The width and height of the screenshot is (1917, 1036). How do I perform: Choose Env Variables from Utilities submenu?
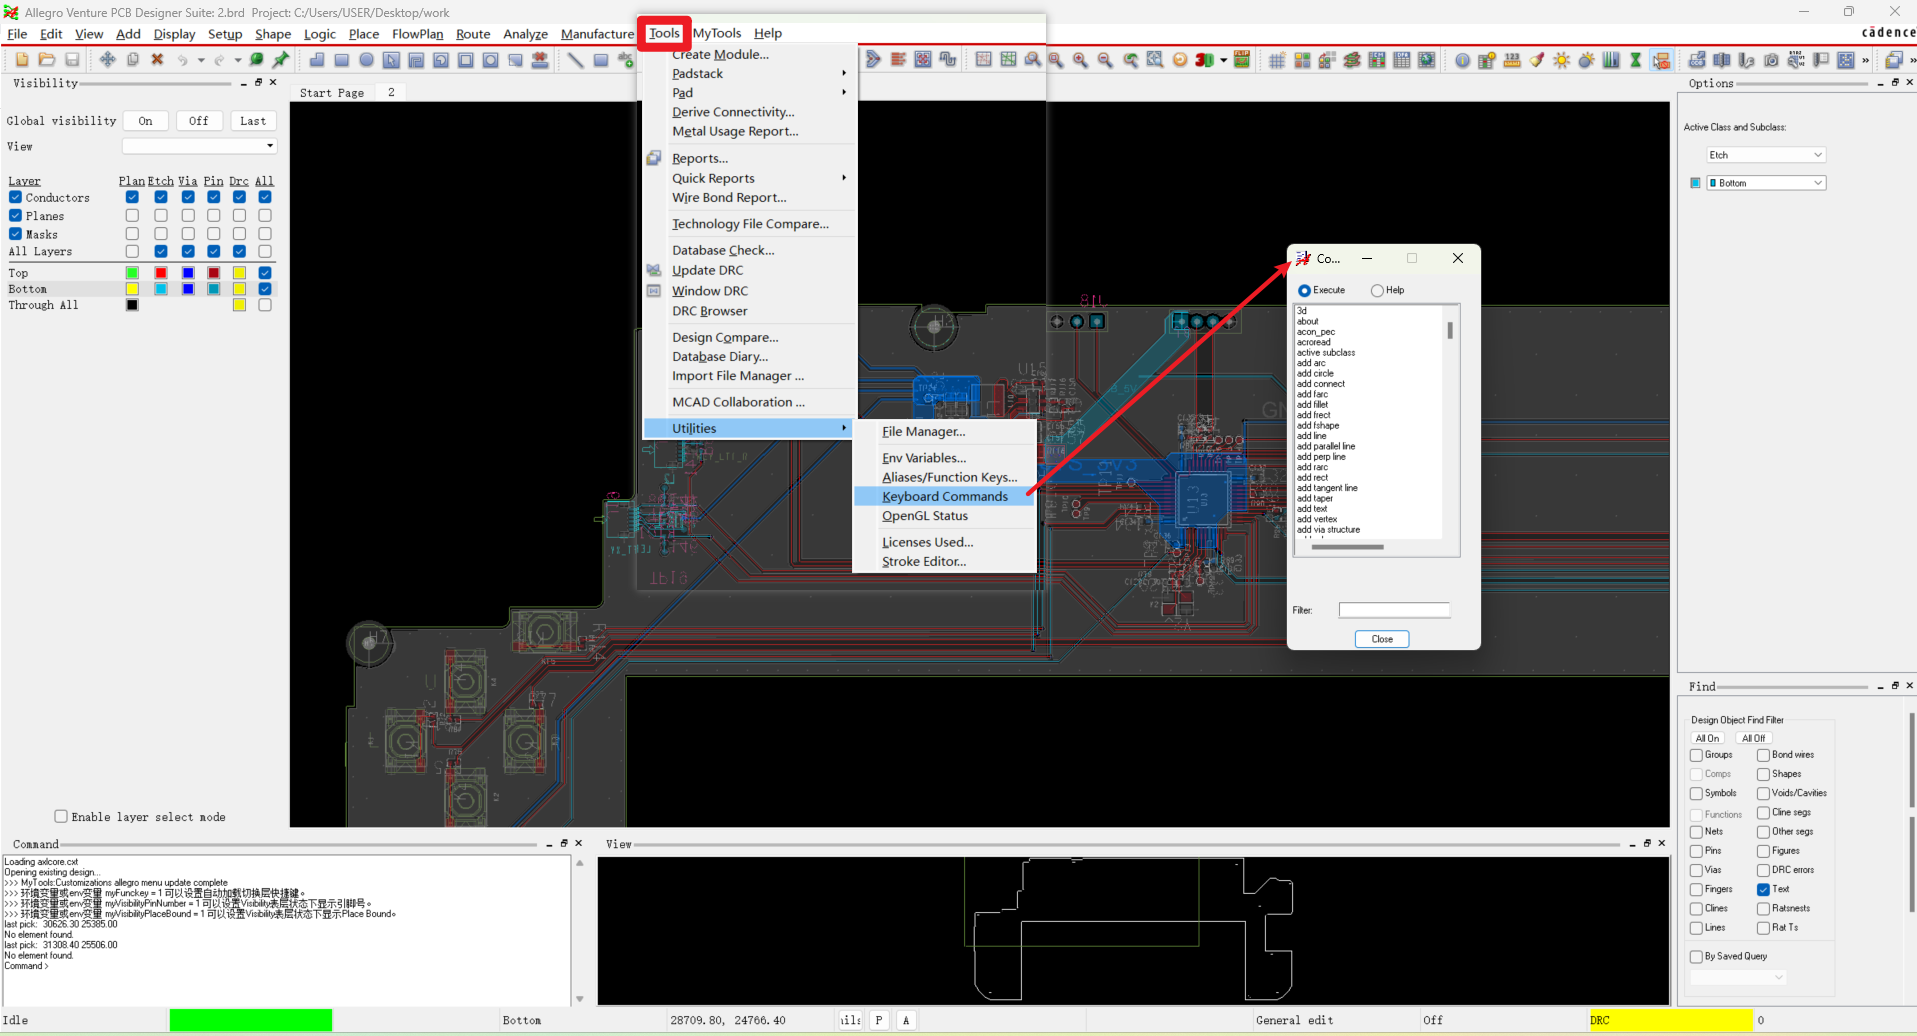point(924,458)
